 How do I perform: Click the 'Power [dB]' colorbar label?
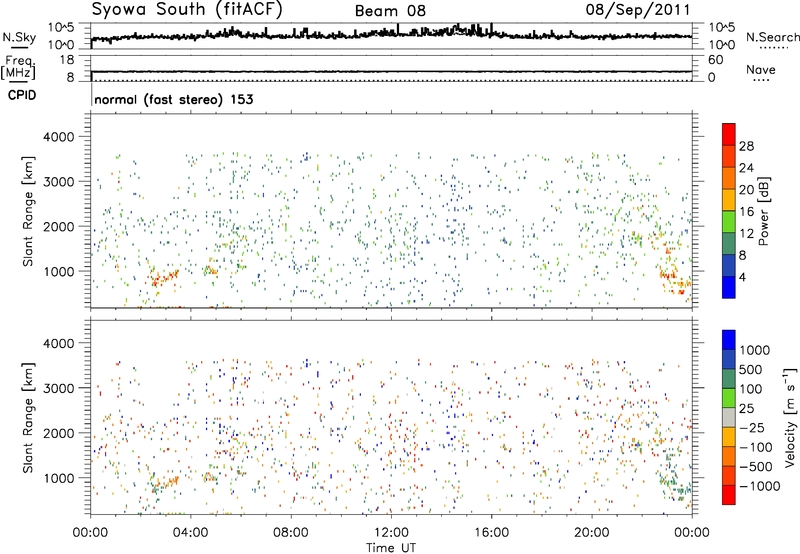tap(763, 211)
